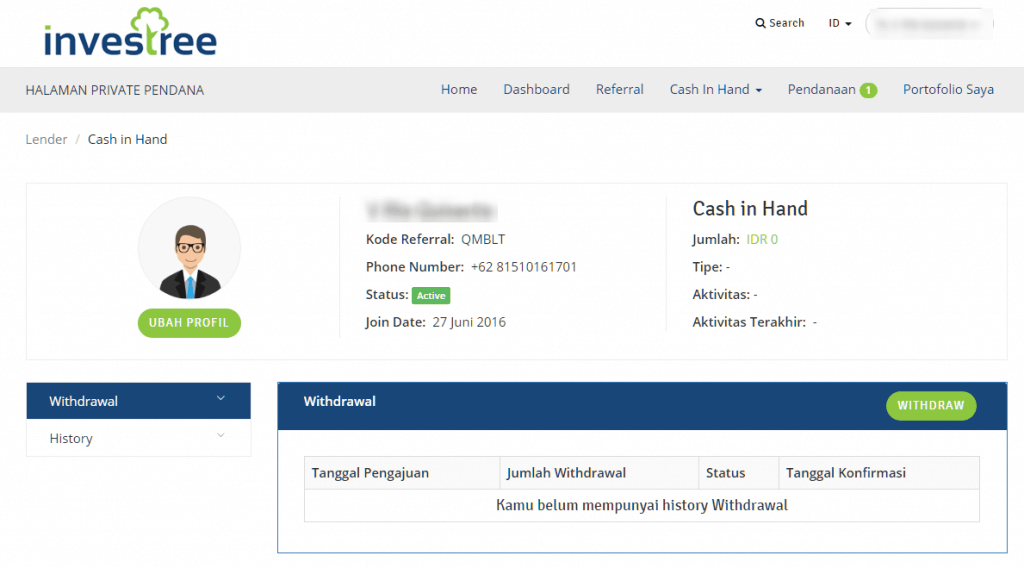Click the Cash in Hand panel heading
This screenshot has height=568, width=1024.
[x=750, y=208]
